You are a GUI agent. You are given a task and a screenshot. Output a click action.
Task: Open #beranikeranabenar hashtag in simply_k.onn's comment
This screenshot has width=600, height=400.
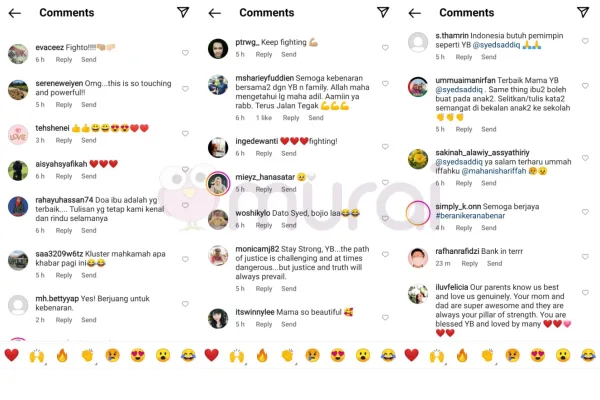[470, 216]
